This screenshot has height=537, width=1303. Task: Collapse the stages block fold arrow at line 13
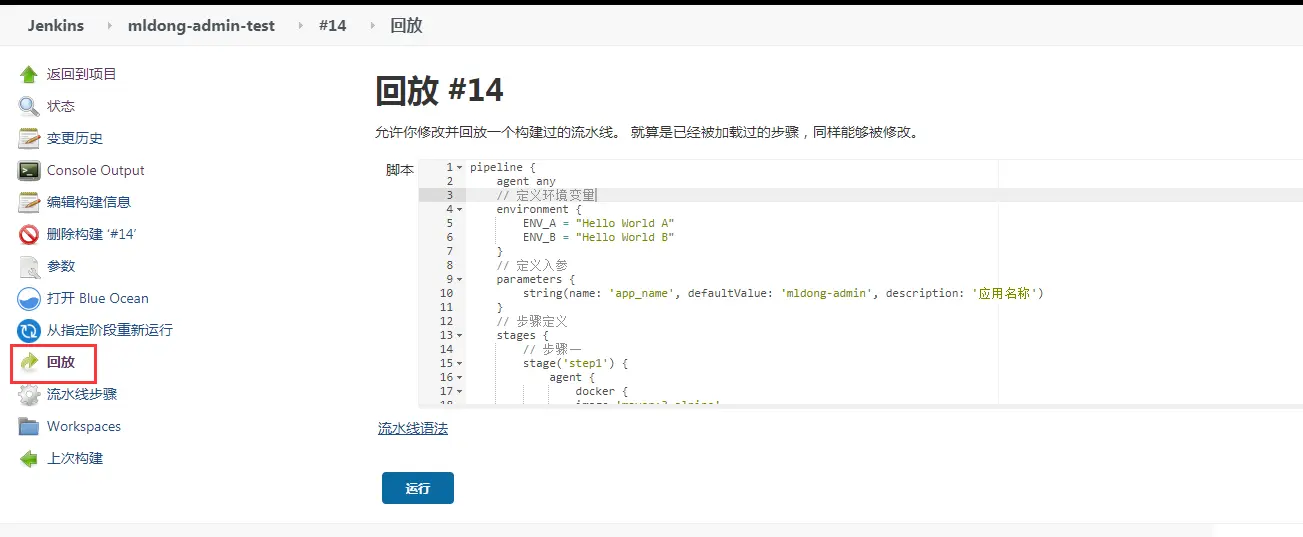coord(460,335)
